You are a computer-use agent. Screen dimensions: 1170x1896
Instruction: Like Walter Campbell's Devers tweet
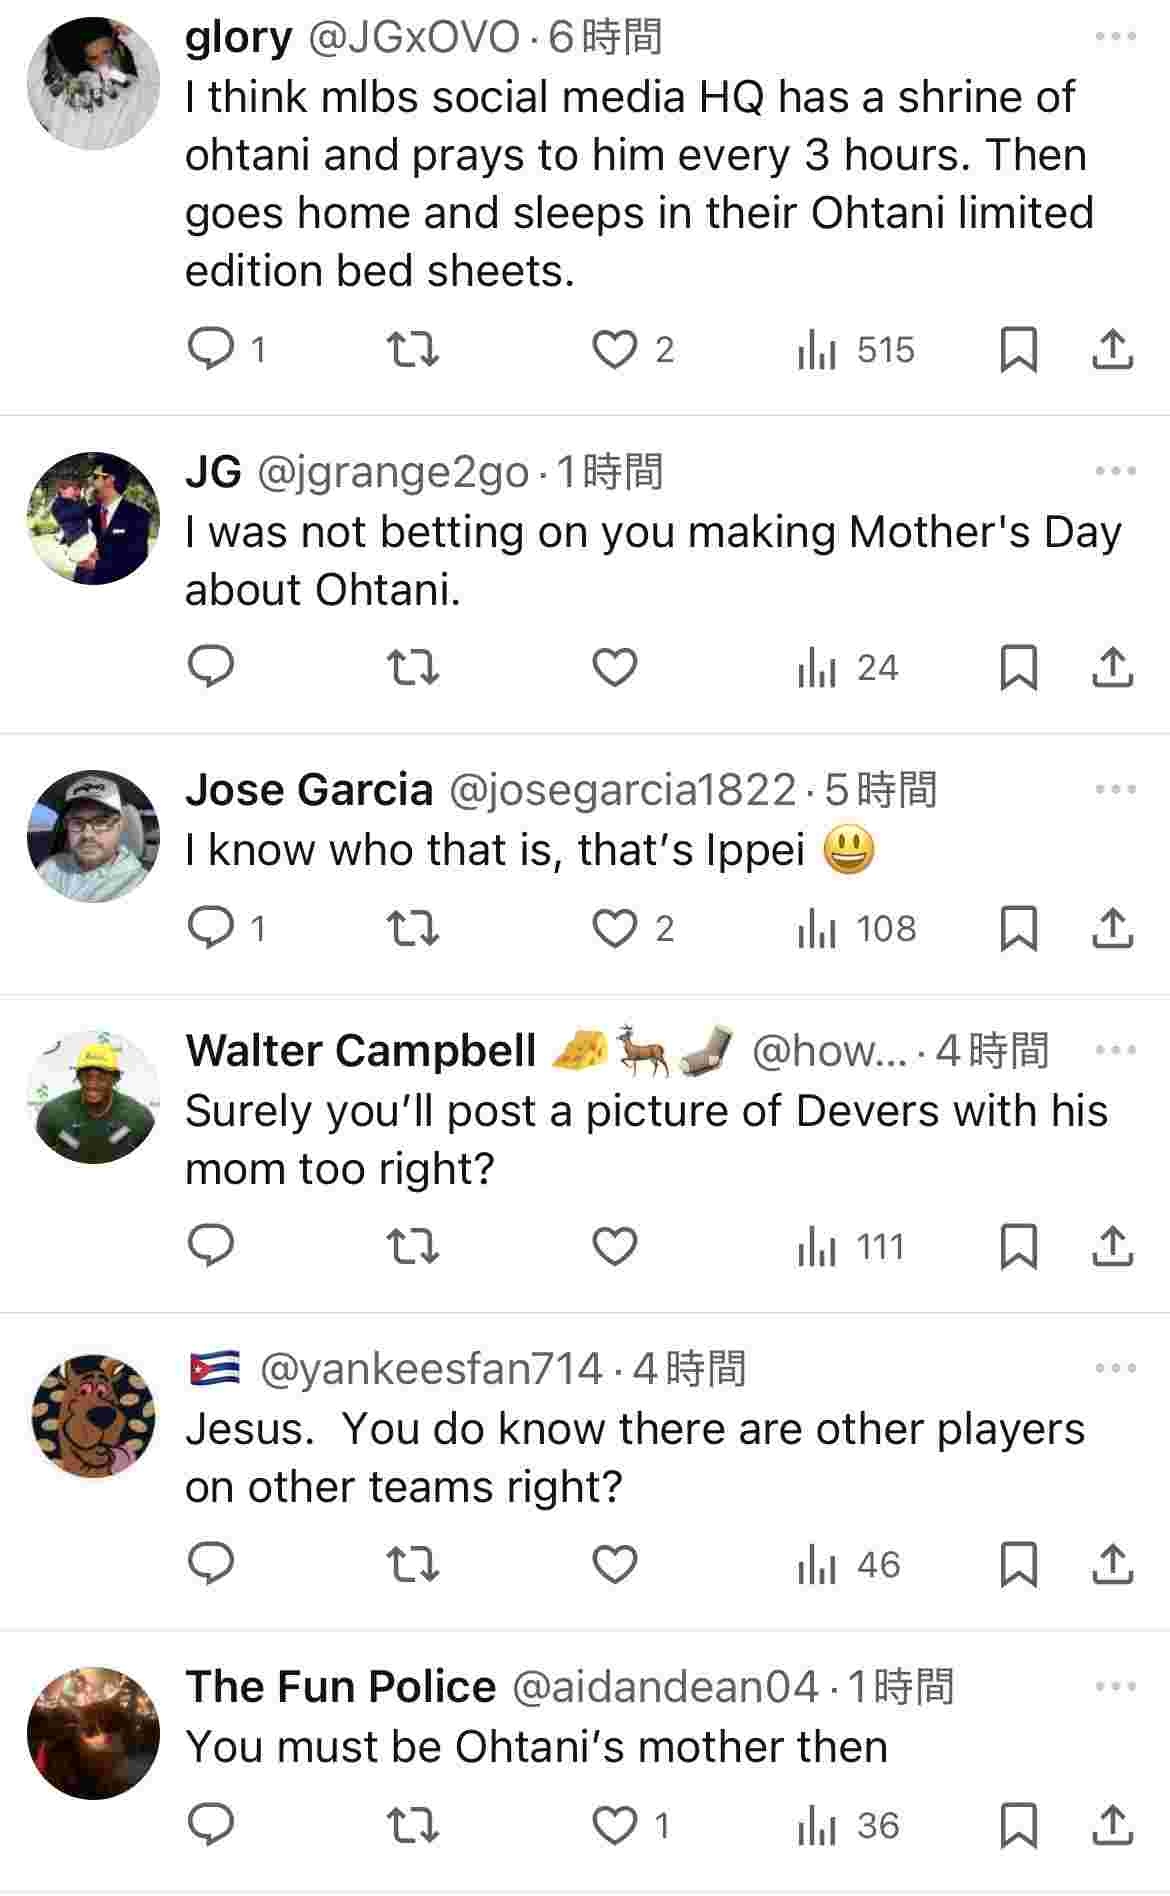coord(615,1247)
